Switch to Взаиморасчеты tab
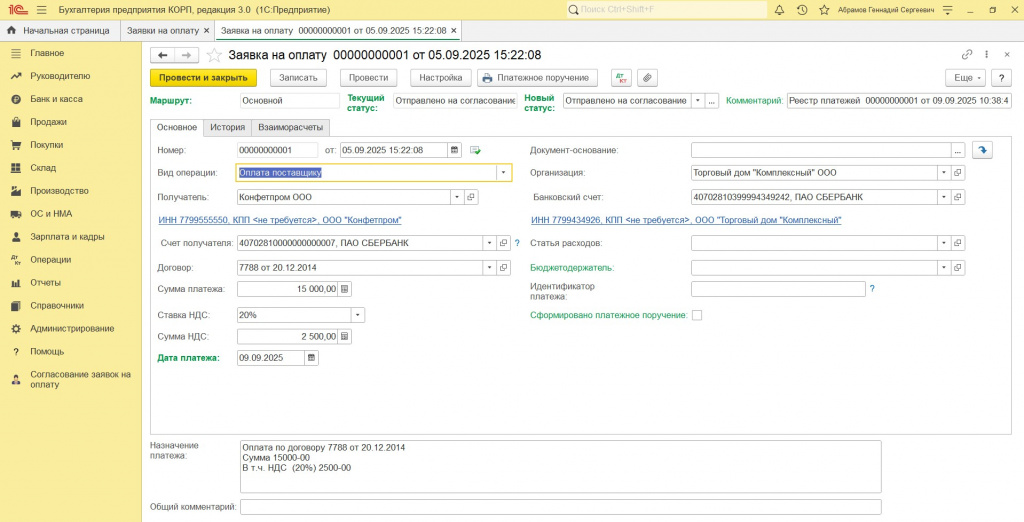Viewport: 1024px width, 522px height. pos(291,127)
